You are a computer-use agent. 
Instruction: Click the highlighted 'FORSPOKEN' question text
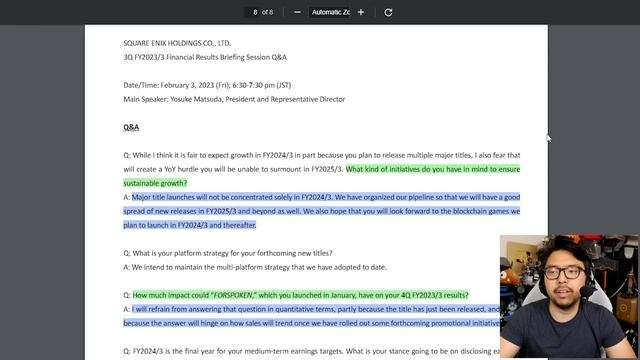pos(300,295)
